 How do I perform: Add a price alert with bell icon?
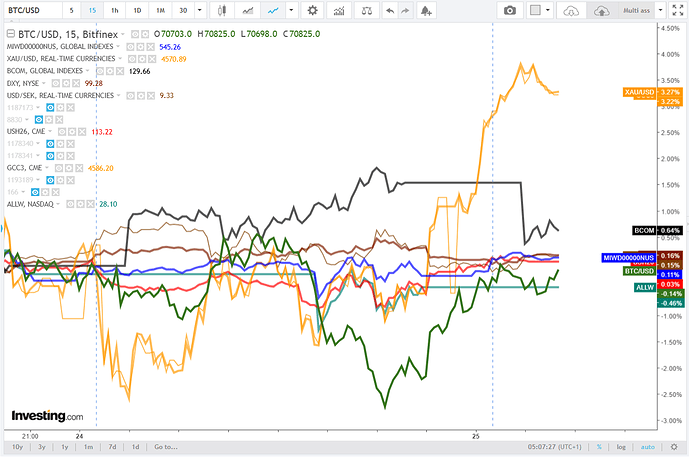tap(426, 10)
